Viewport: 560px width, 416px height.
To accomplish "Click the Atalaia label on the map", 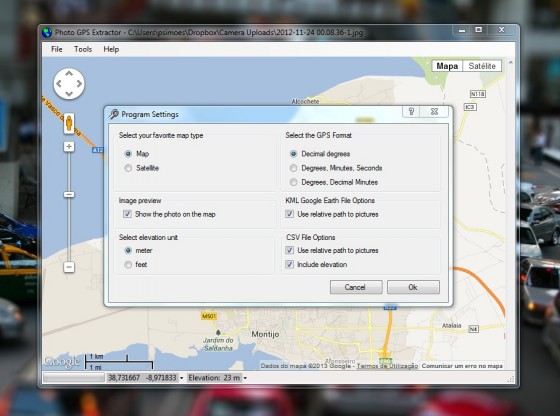I will click(452, 325).
